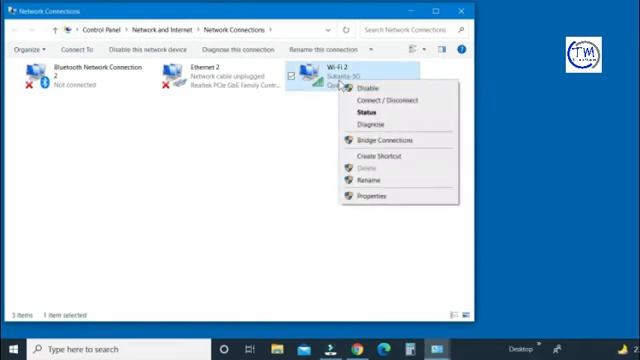Choose Bridge Connections in context menu
Image resolution: width=640 pixels, height=360 pixels.
[x=400, y=140]
